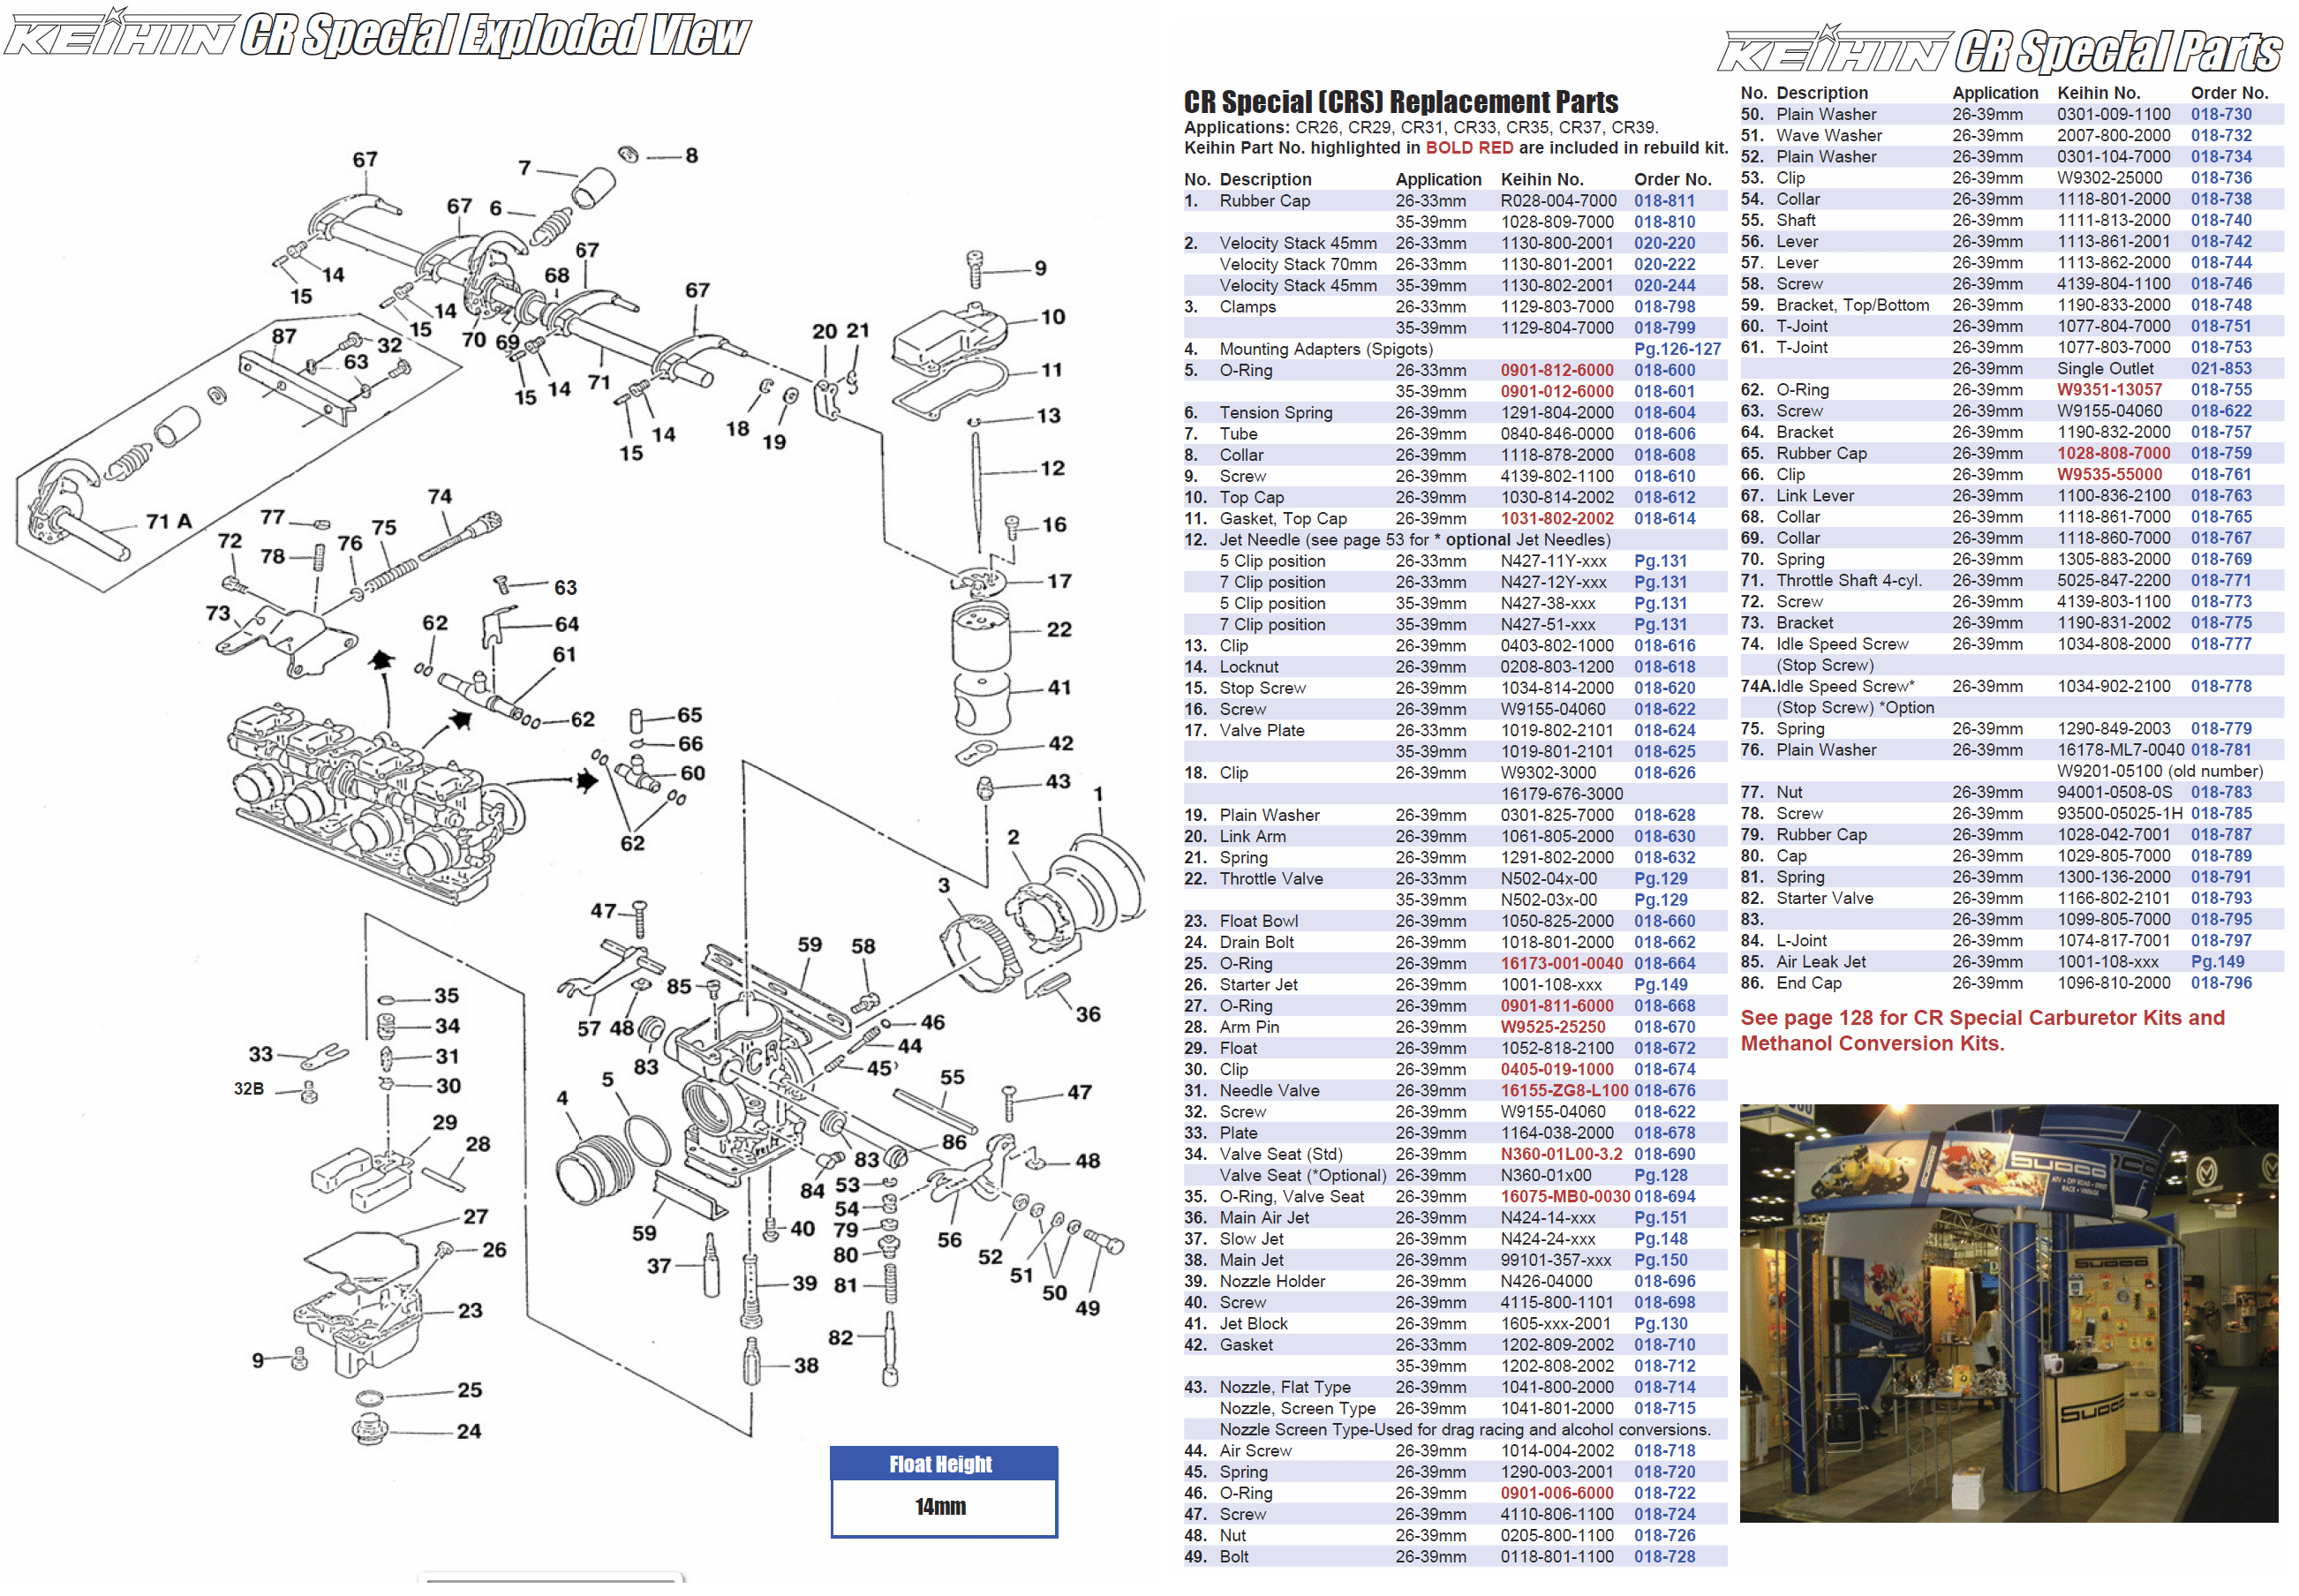
Task: Click order number 018-771 Throttle Shaft 4-cyl.
Action: point(2221,581)
